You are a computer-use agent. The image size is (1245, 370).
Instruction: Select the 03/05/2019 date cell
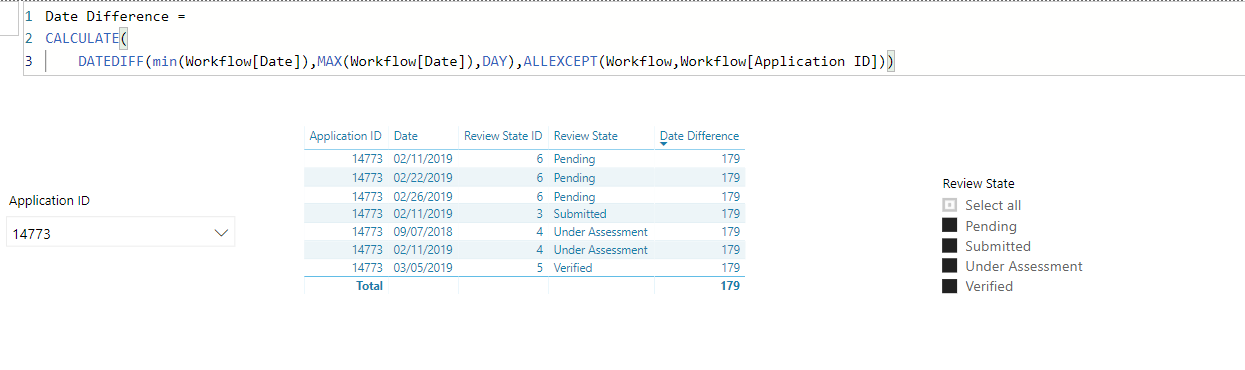pyautogui.click(x=423, y=268)
